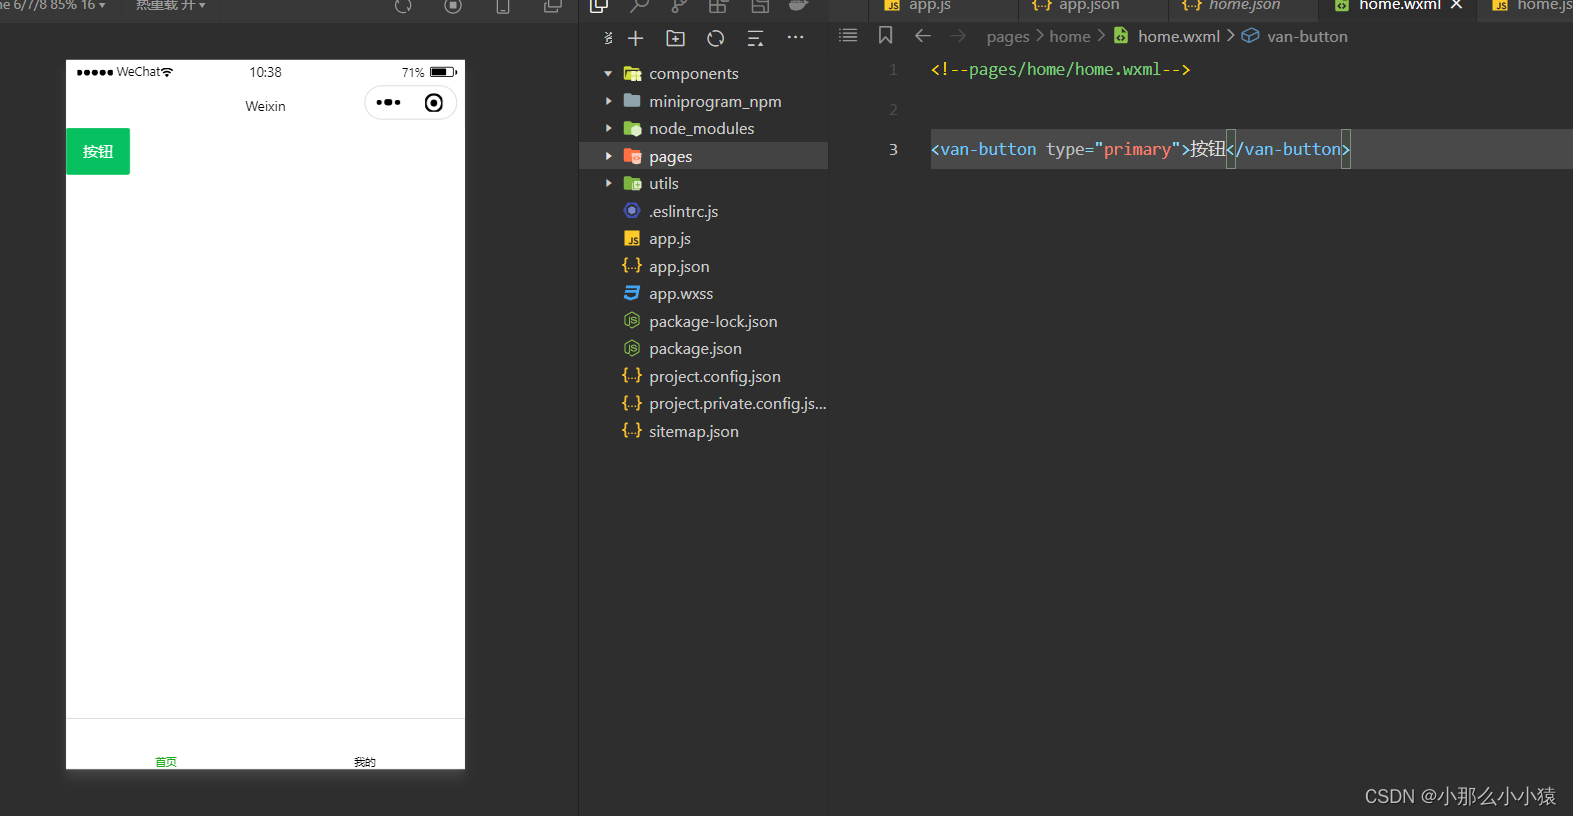Click Weixin title in simulator
This screenshot has width=1573, height=816.
[265, 106]
